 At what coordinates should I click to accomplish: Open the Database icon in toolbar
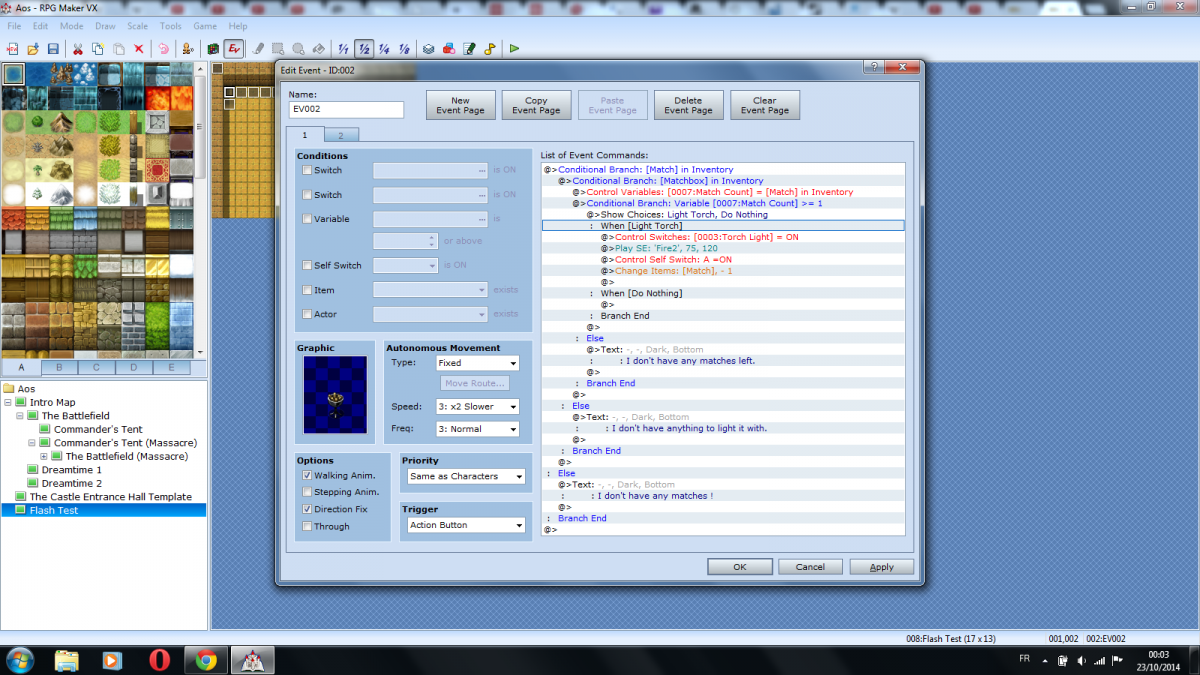[429, 48]
